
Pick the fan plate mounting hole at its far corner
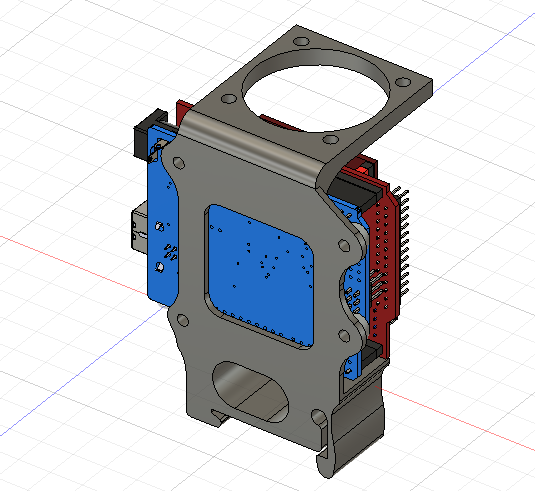click(x=301, y=41)
